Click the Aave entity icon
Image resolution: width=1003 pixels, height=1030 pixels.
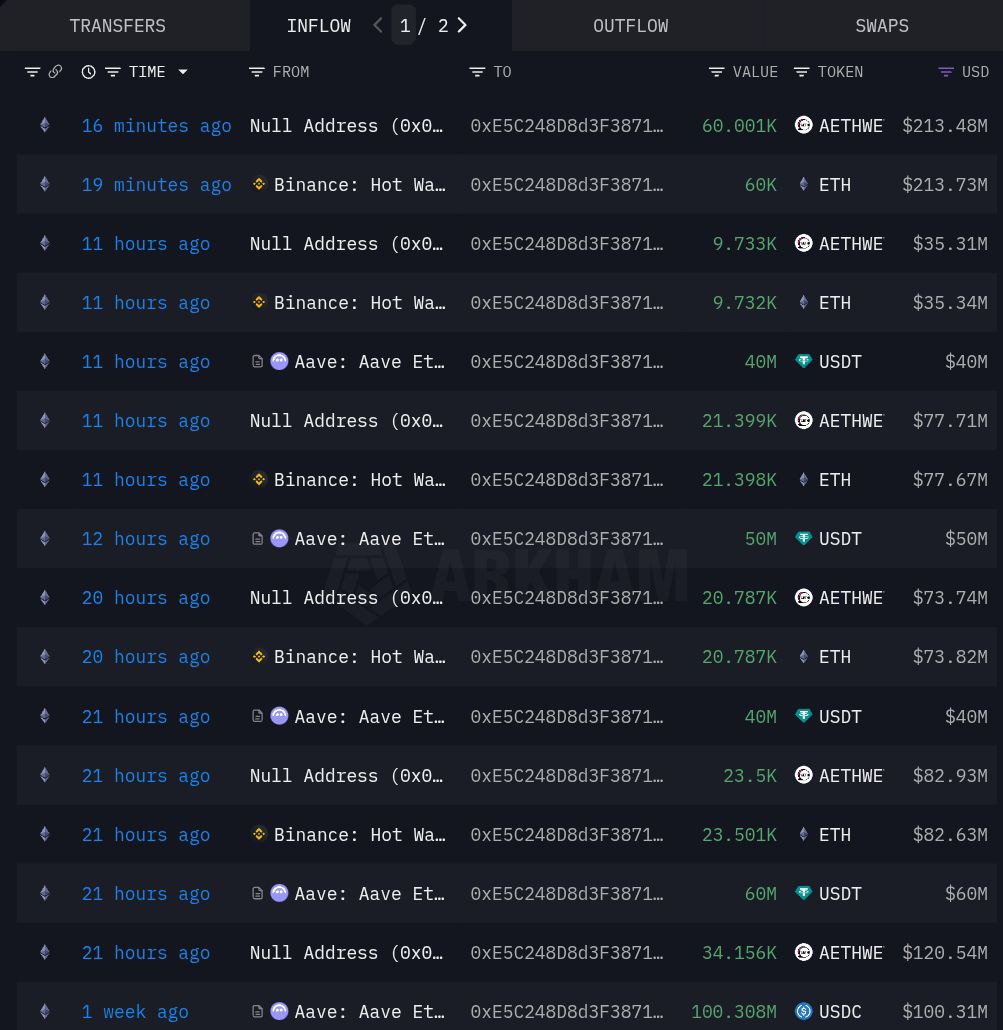279,362
